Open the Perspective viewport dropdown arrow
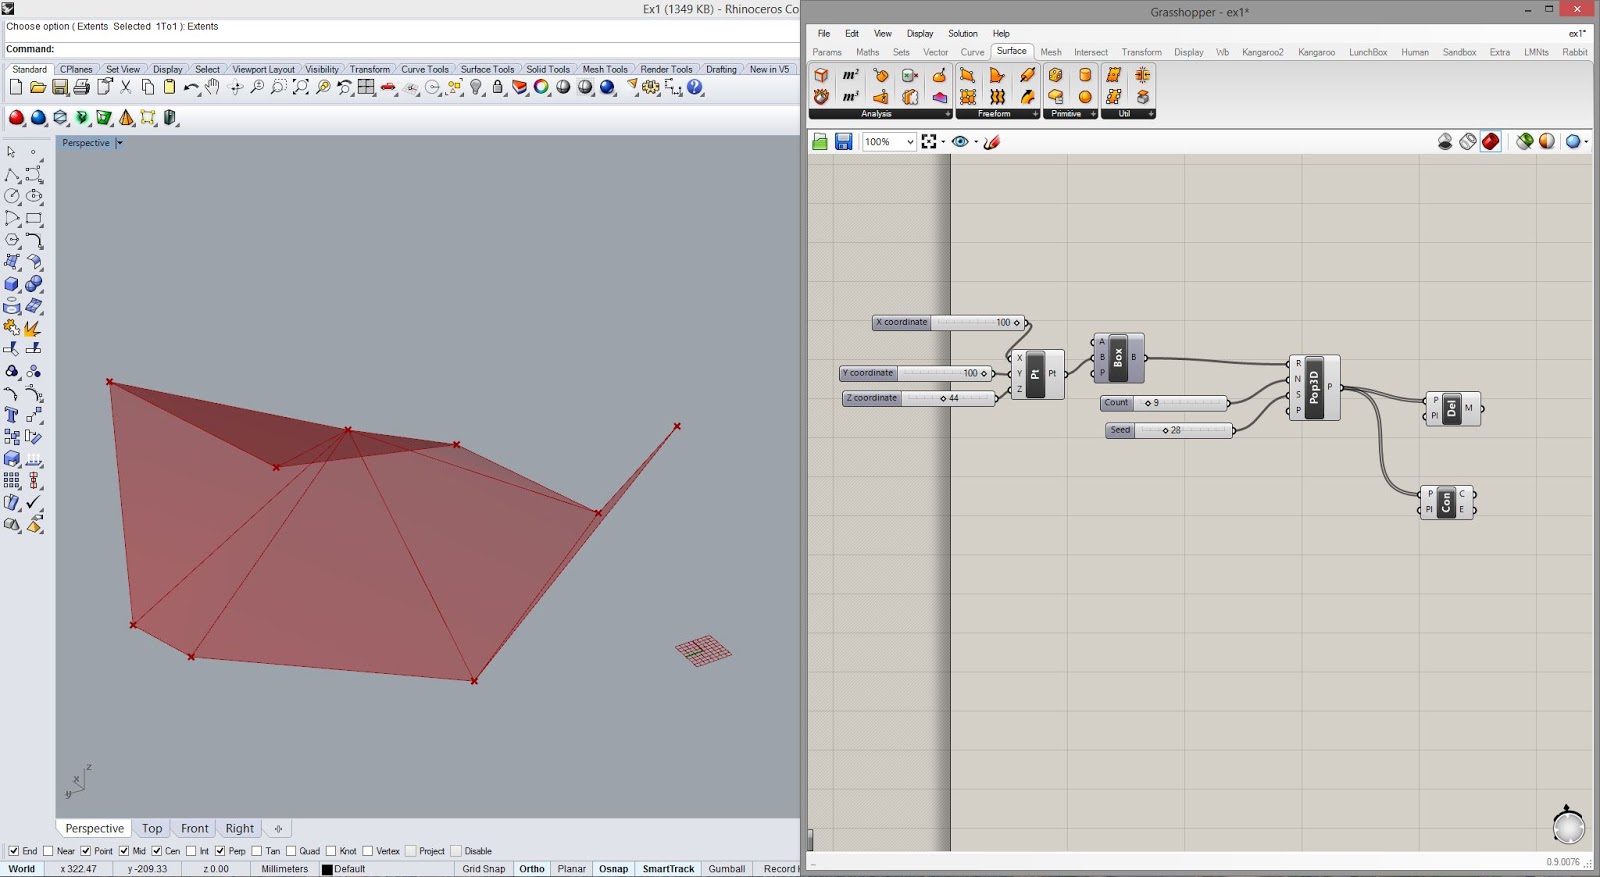This screenshot has height=877, width=1600. click(x=119, y=143)
